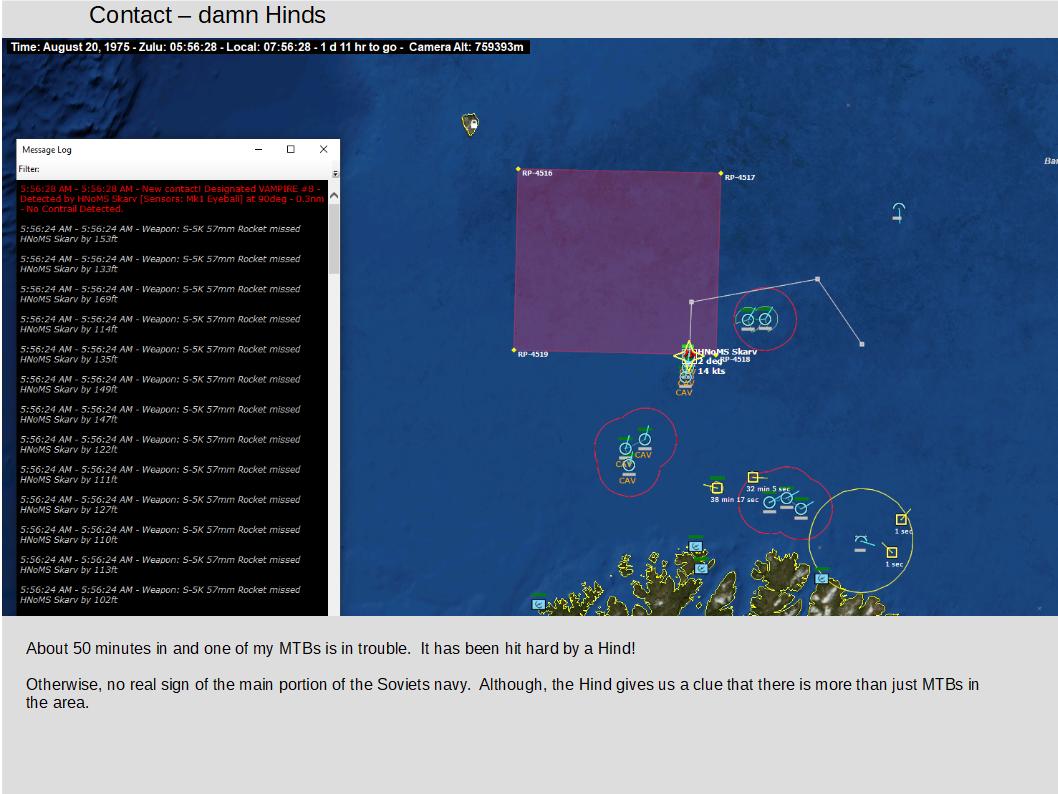This screenshot has height=794, width=1058.
Task: Click log entry rocket missed by 135ft
Action: pos(161,354)
